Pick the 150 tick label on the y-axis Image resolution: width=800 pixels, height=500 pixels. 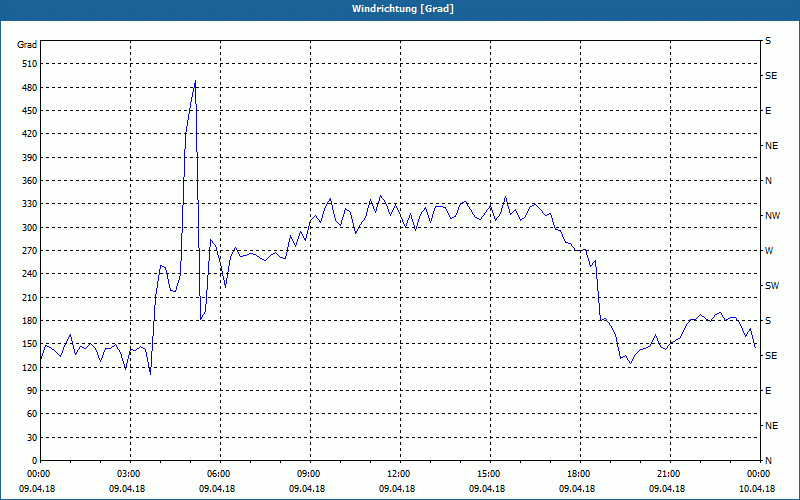tap(30, 344)
